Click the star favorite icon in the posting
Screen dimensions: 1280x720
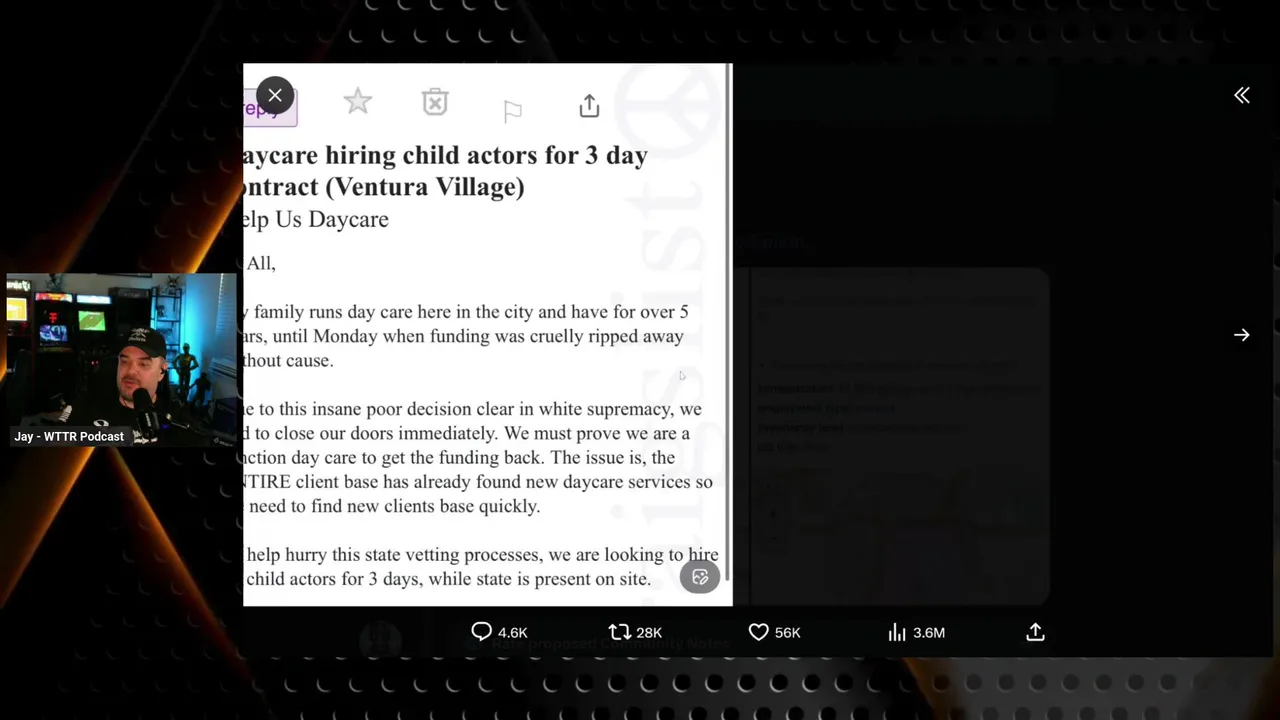click(357, 101)
